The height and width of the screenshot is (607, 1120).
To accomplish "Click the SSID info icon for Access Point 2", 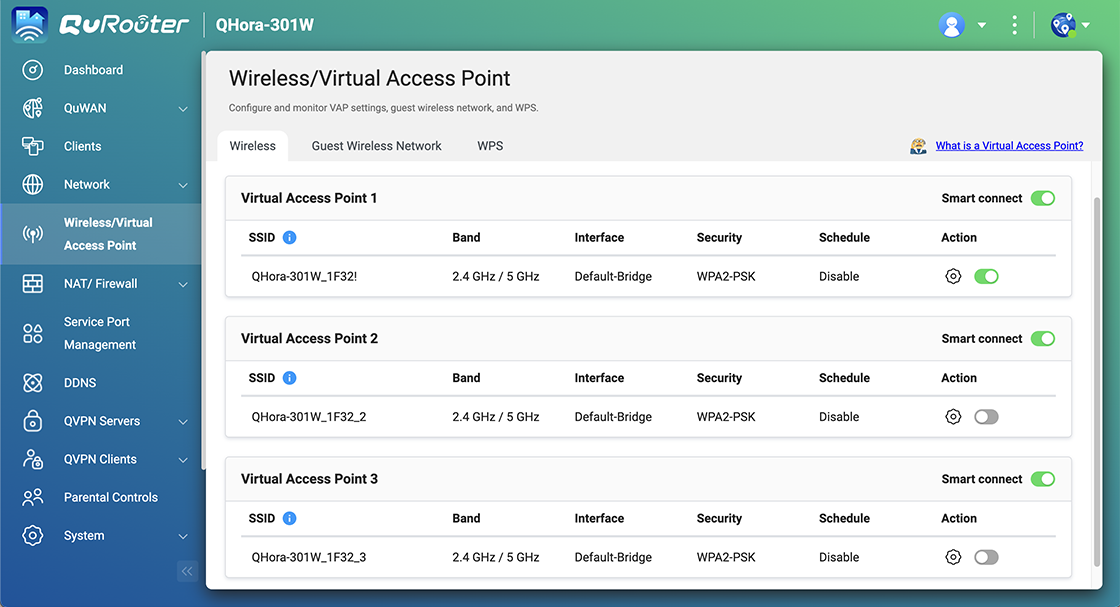I will pyautogui.click(x=289, y=378).
